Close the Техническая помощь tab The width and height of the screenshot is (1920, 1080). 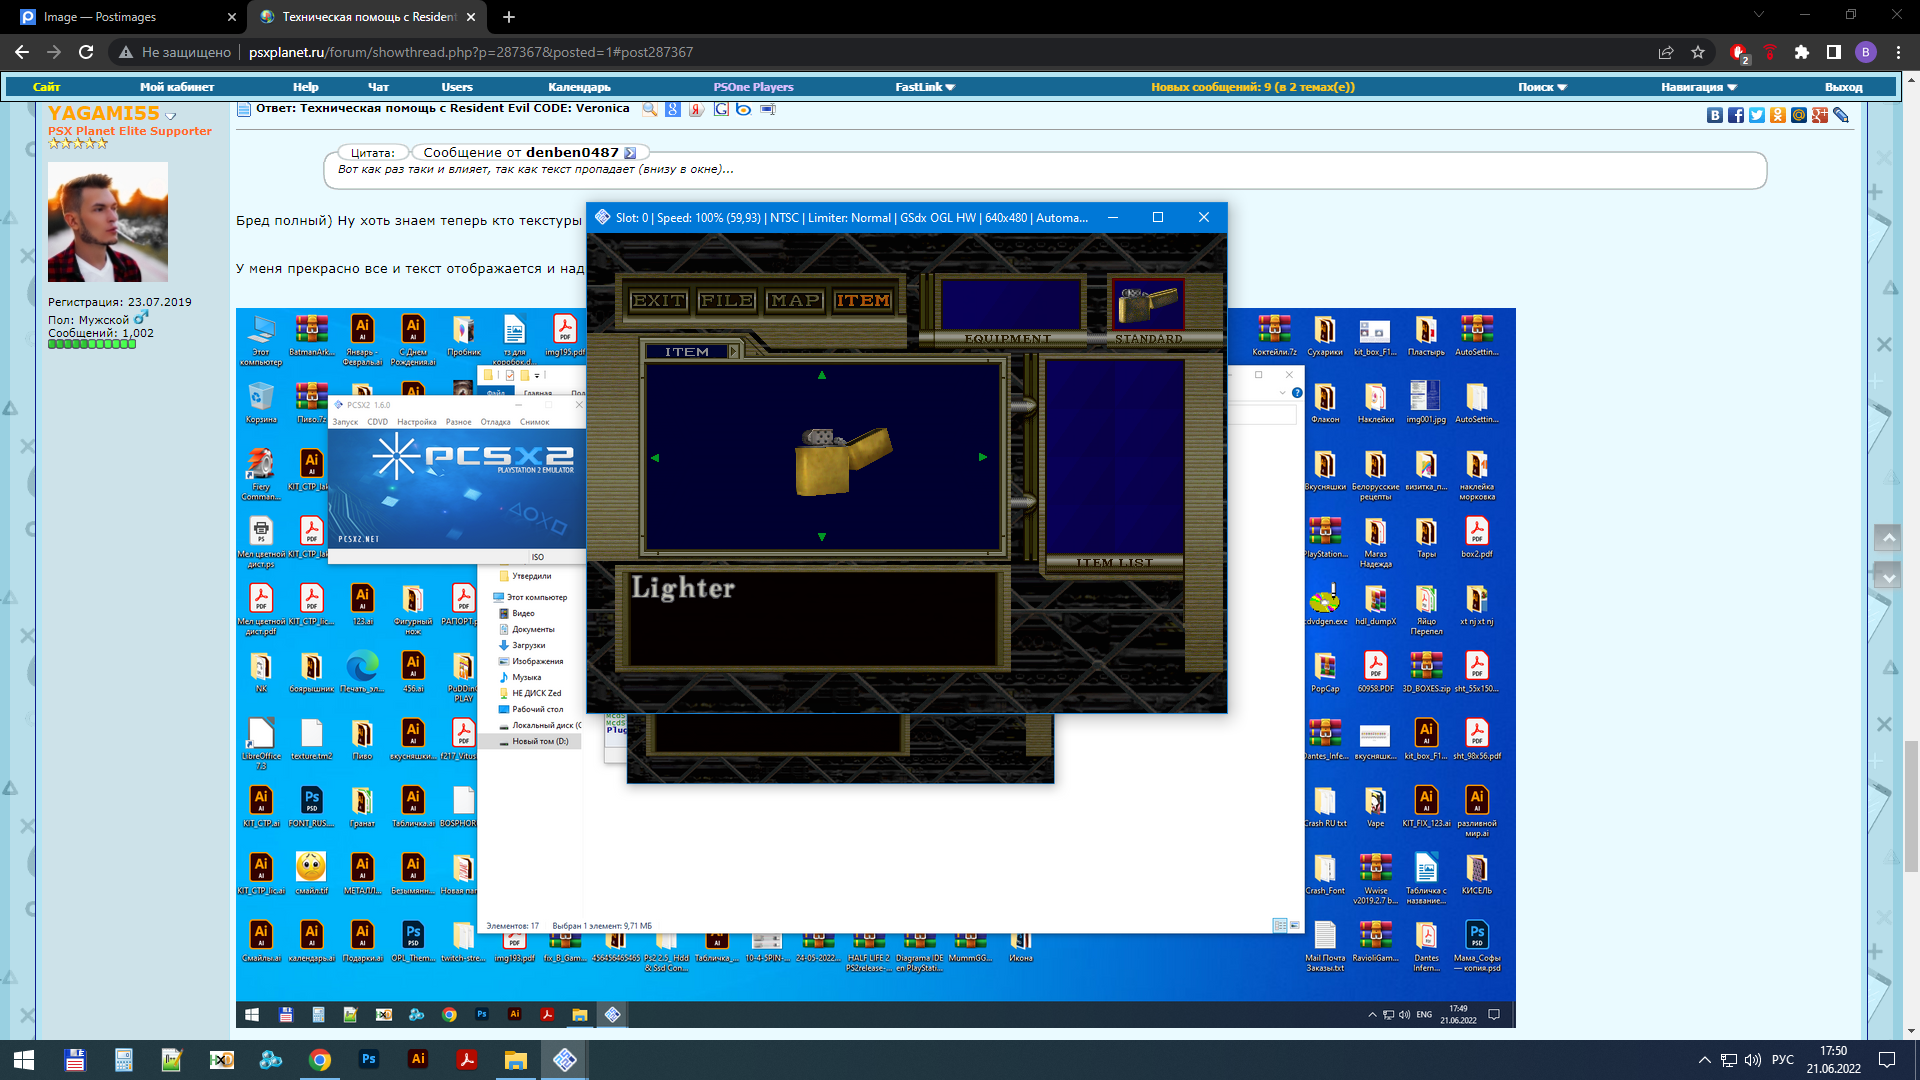tap(472, 17)
